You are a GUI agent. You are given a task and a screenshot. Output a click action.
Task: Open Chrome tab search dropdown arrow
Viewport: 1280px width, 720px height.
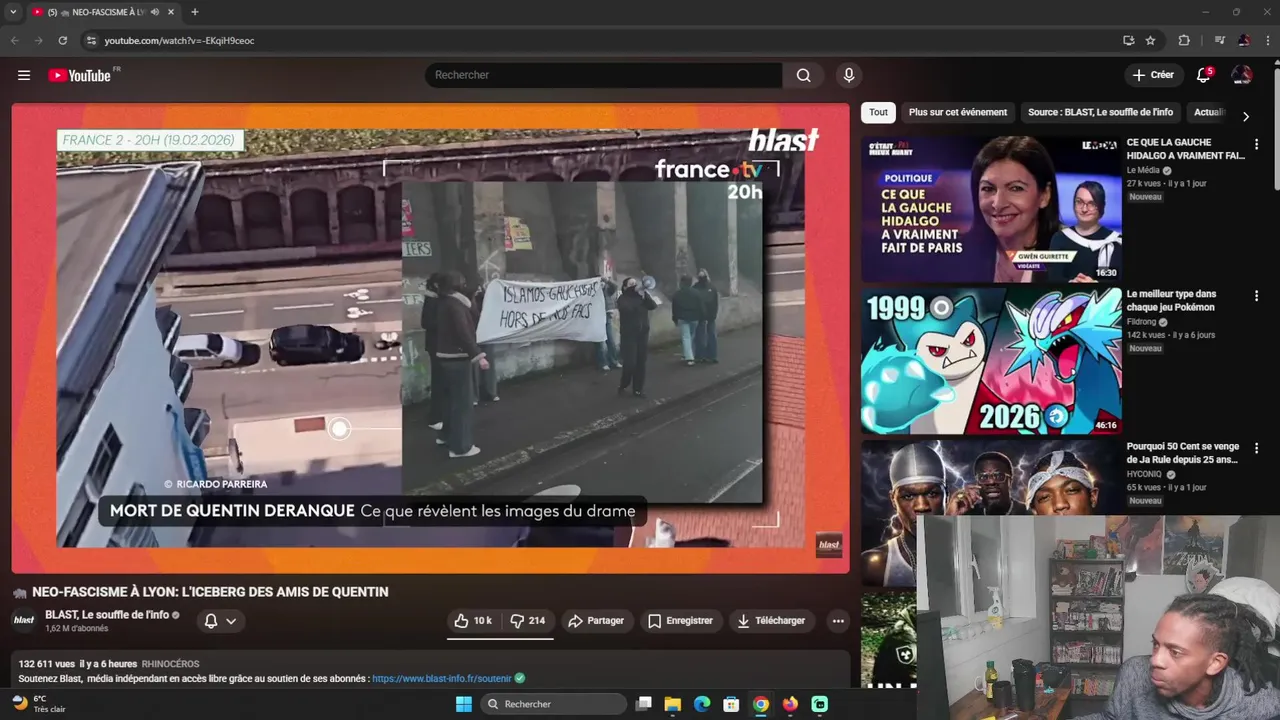[13, 12]
